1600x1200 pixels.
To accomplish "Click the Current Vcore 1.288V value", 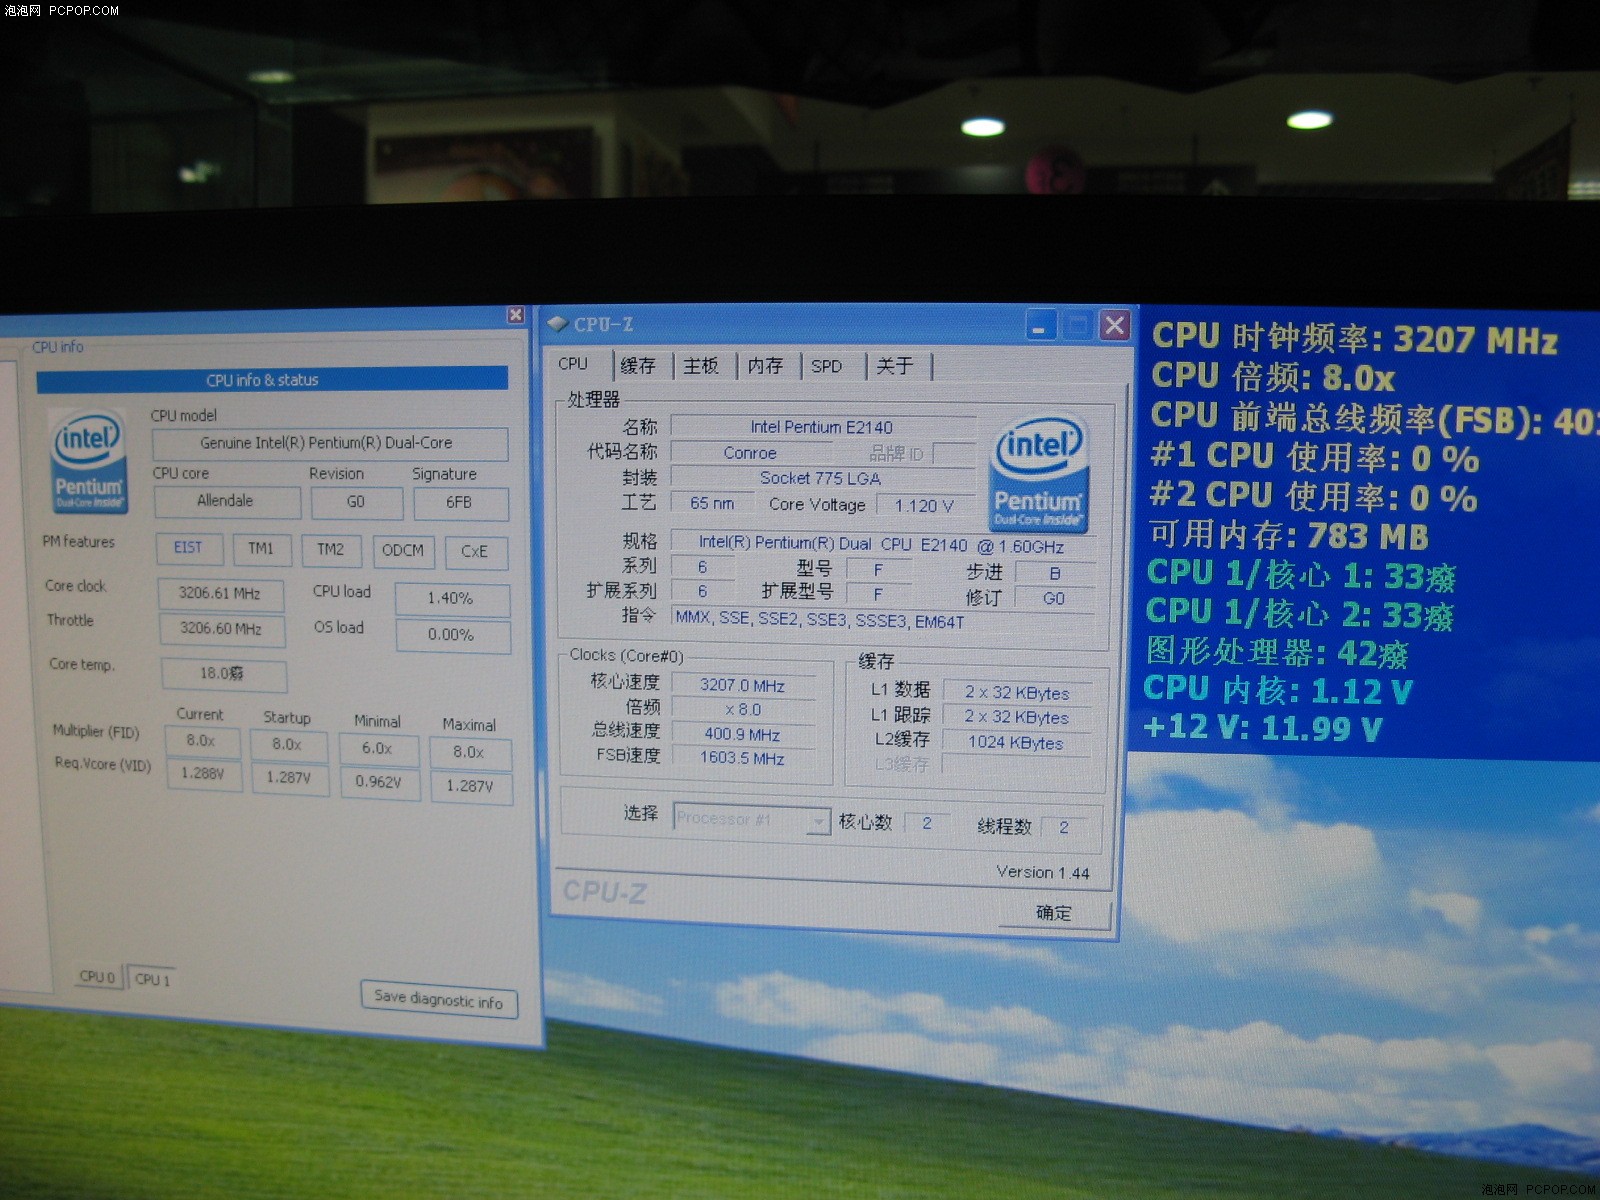I will coord(204,774).
